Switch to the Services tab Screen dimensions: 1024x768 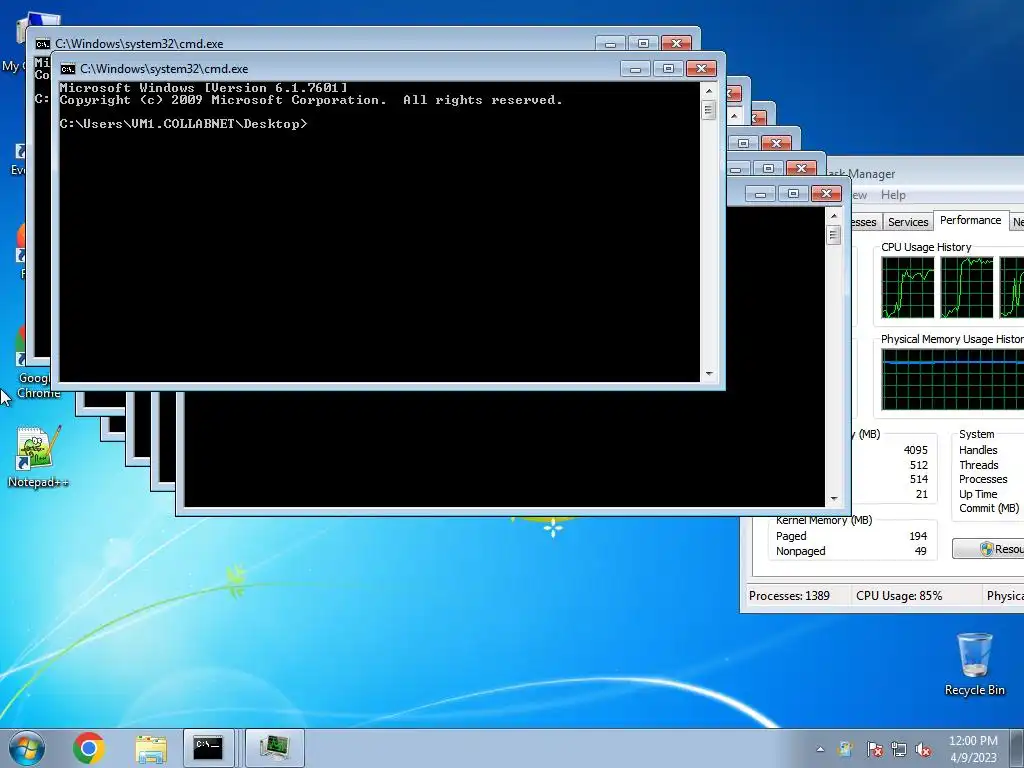click(x=908, y=222)
